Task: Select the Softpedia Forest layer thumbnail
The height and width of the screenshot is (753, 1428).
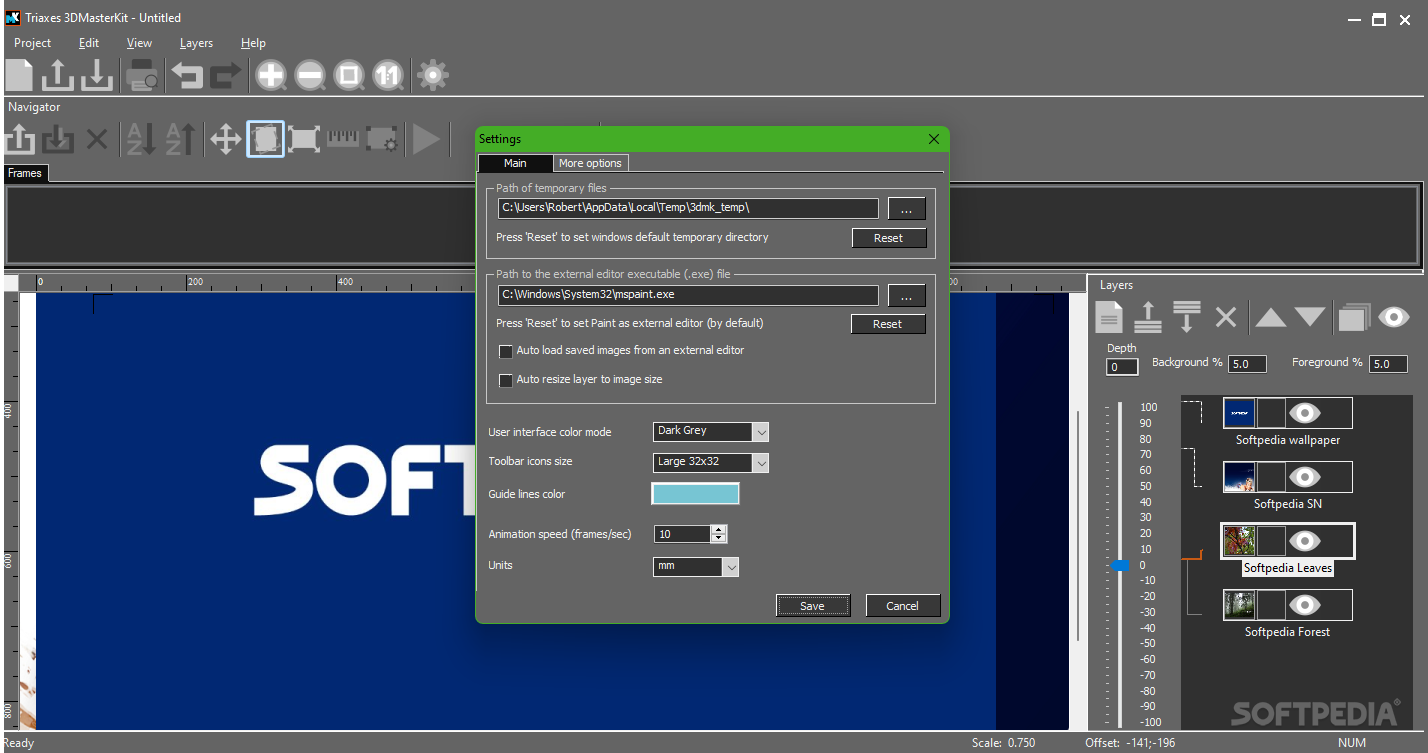Action: (1239, 605)
